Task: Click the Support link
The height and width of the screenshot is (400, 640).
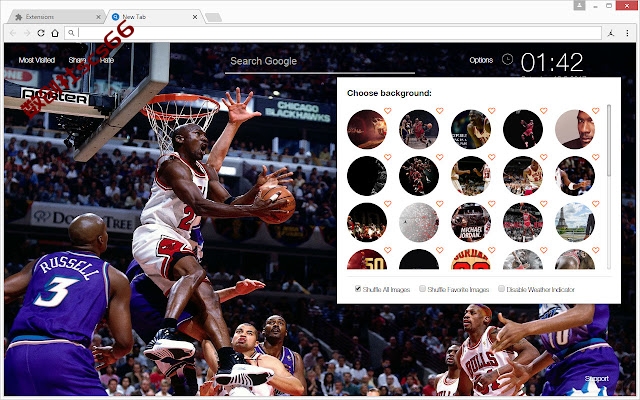Action: tap(596, 378)
